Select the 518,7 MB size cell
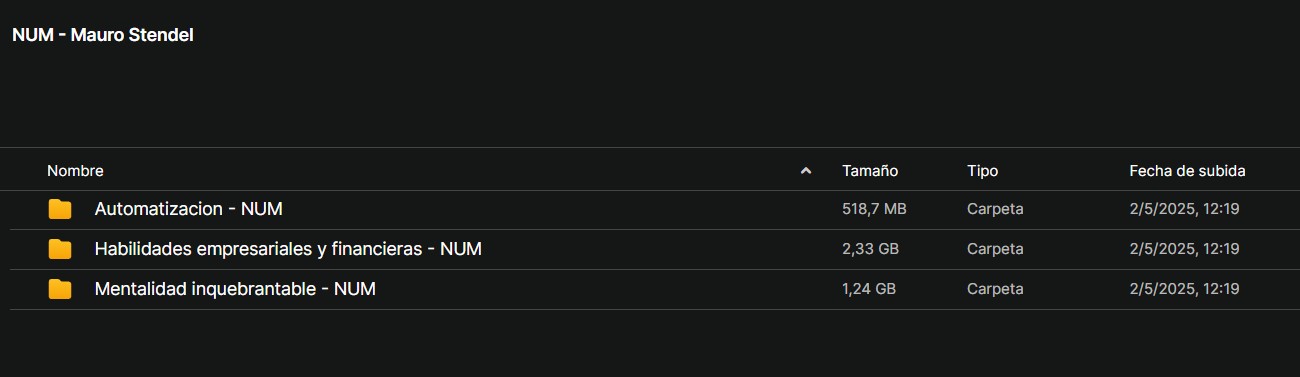The height and width of the screenshot is (377, 1300). point(874,209)
